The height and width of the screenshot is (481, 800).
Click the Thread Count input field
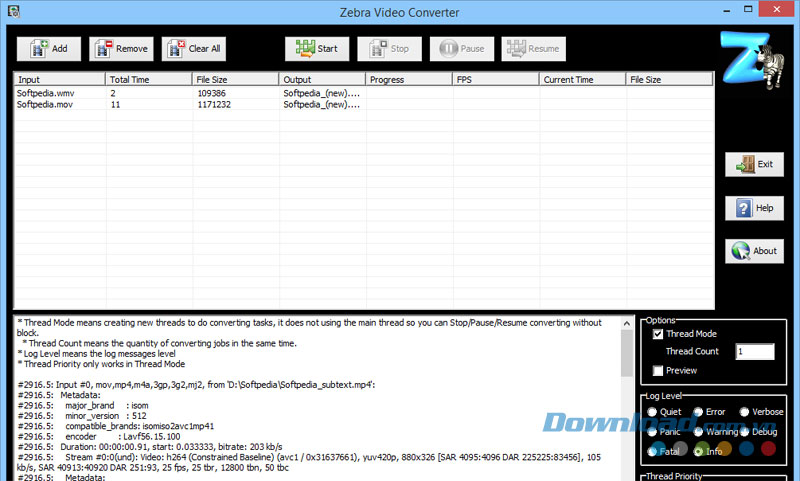tap(754, 352)
